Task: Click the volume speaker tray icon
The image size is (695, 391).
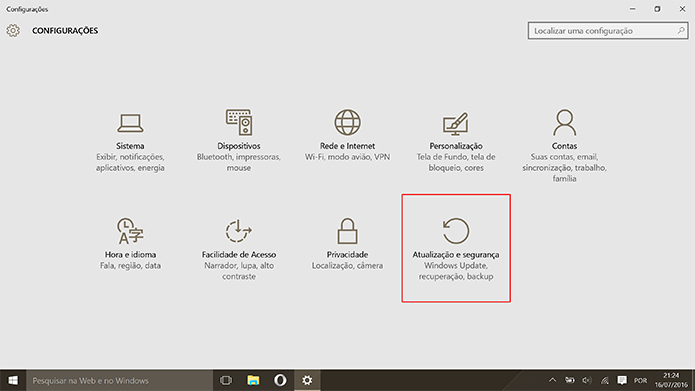Action: (587, 380)
